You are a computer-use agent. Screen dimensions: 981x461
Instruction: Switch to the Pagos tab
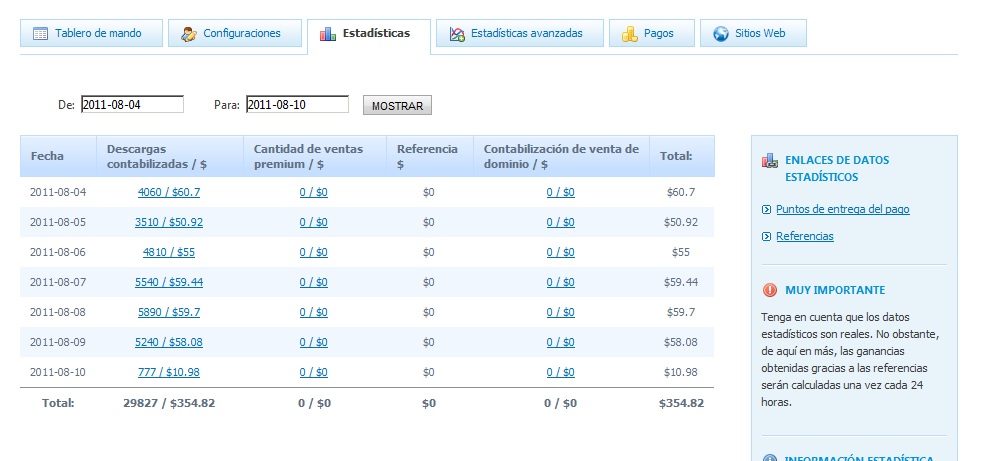click(x=653, y=34)
